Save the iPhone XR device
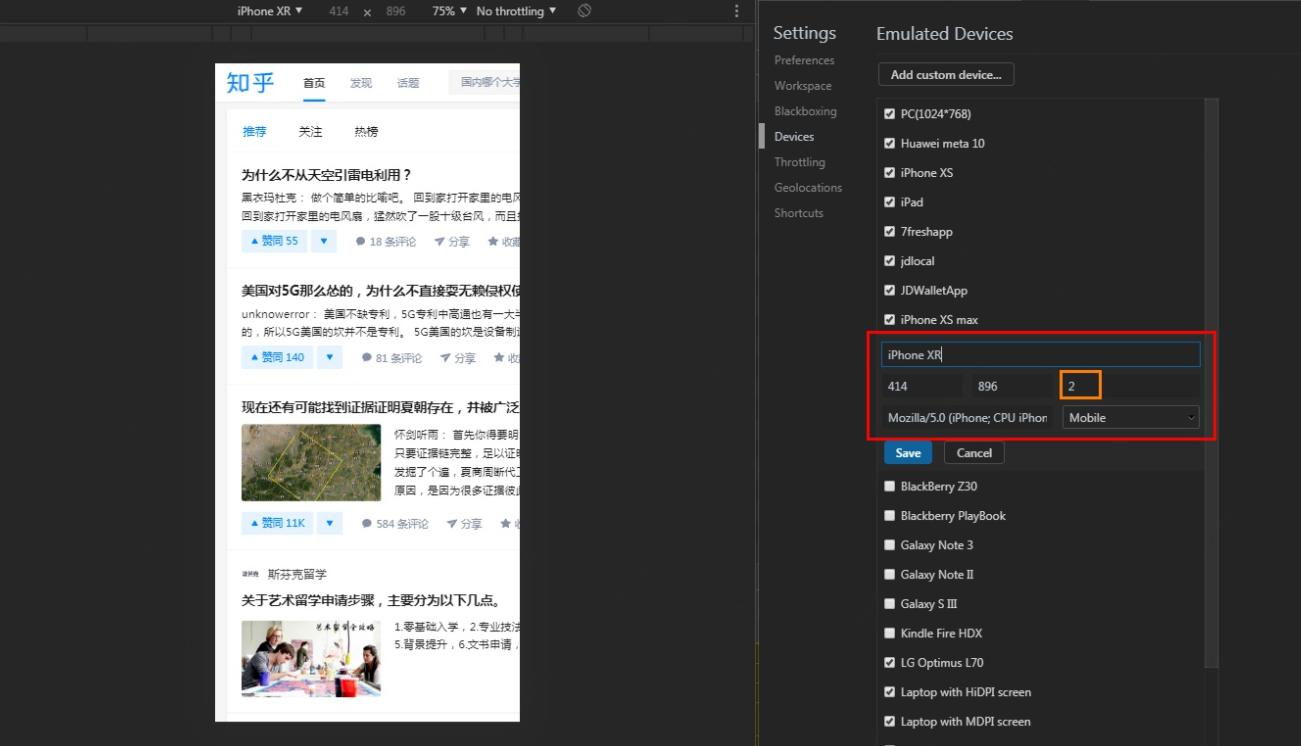This screenshot has height=746, width=1301. [908, 453]
